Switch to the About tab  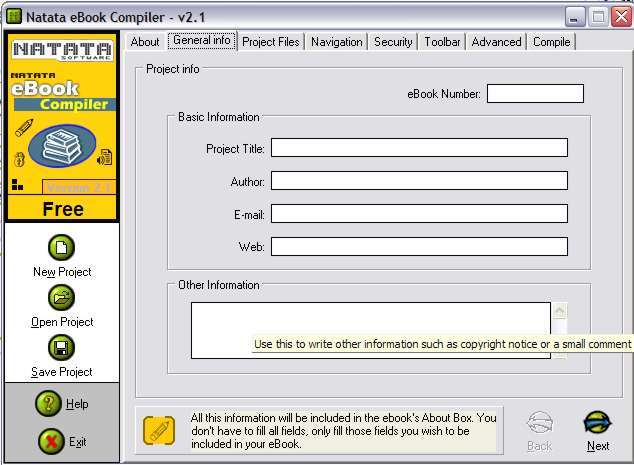(145, 42)
